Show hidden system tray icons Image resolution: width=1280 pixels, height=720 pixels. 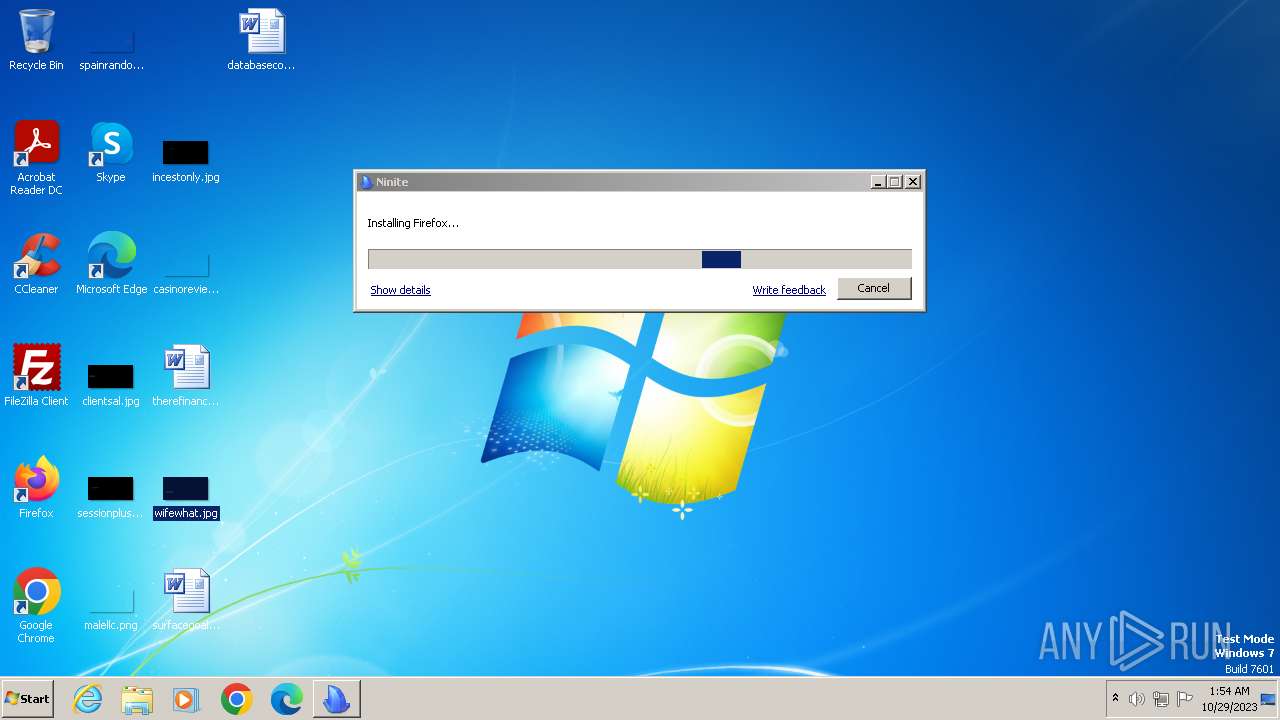[1116, 699]
